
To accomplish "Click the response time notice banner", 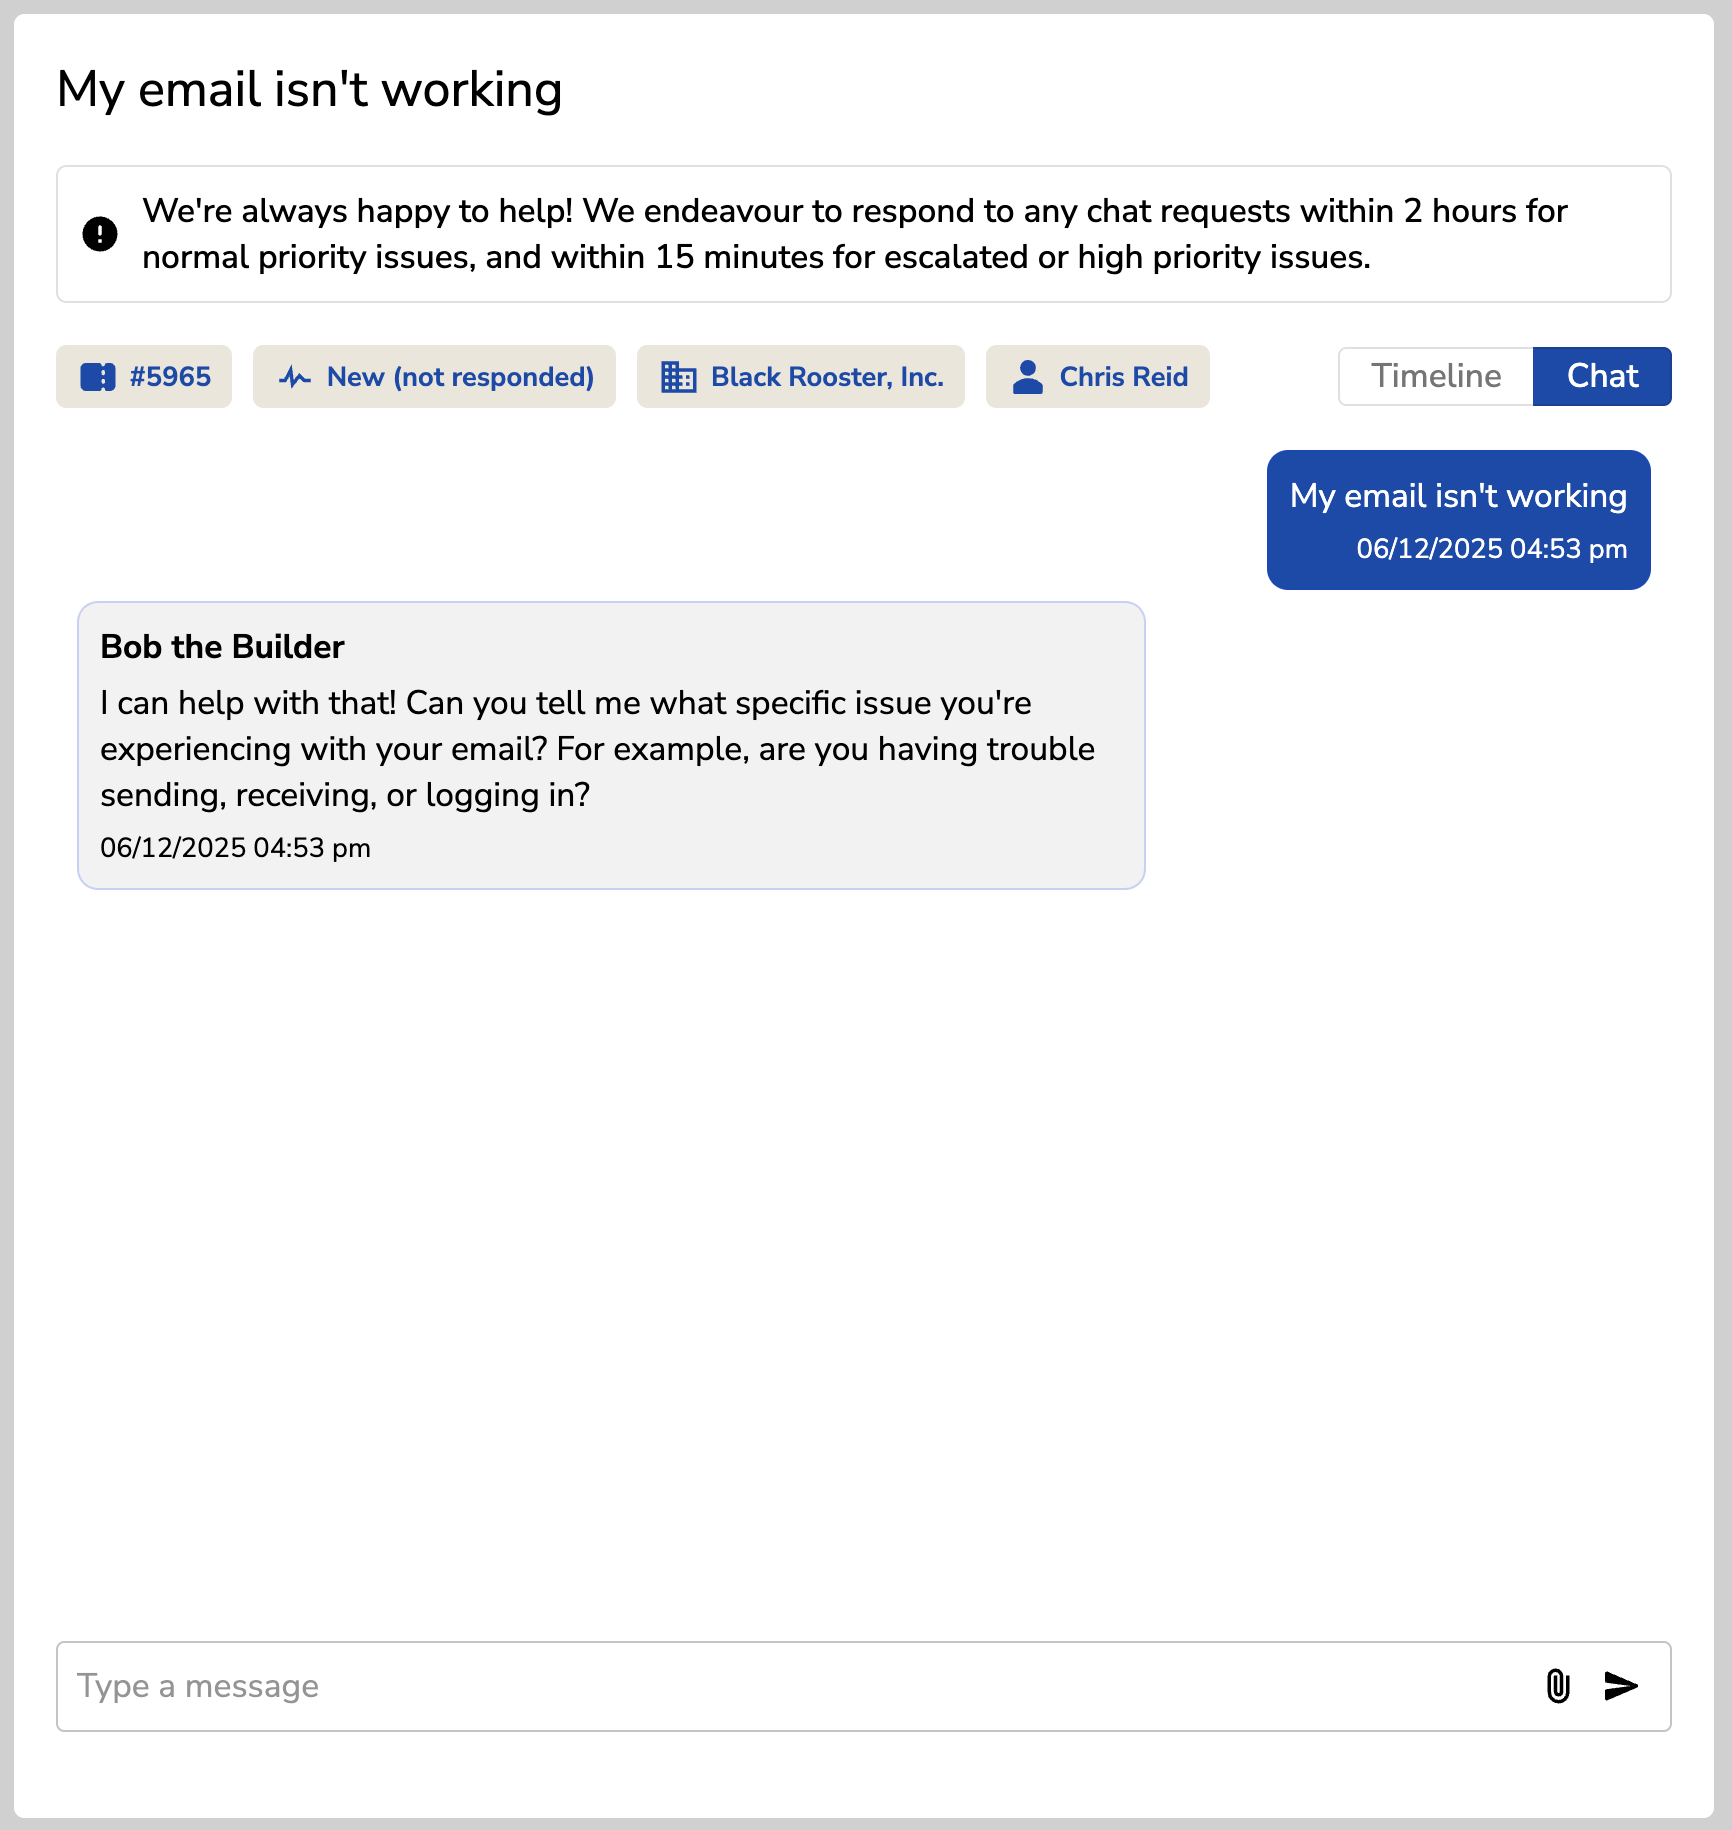I will (x=864, y=234).
